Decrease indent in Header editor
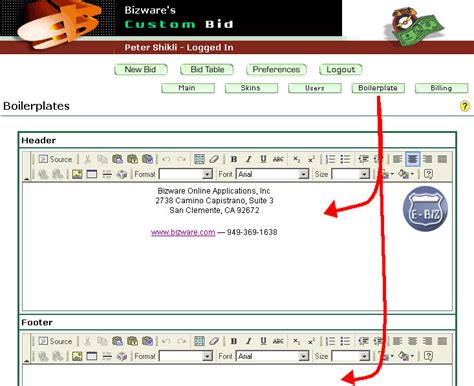This screenshot has width=474, height=386. pyautogui.click(x=363, y=159)
